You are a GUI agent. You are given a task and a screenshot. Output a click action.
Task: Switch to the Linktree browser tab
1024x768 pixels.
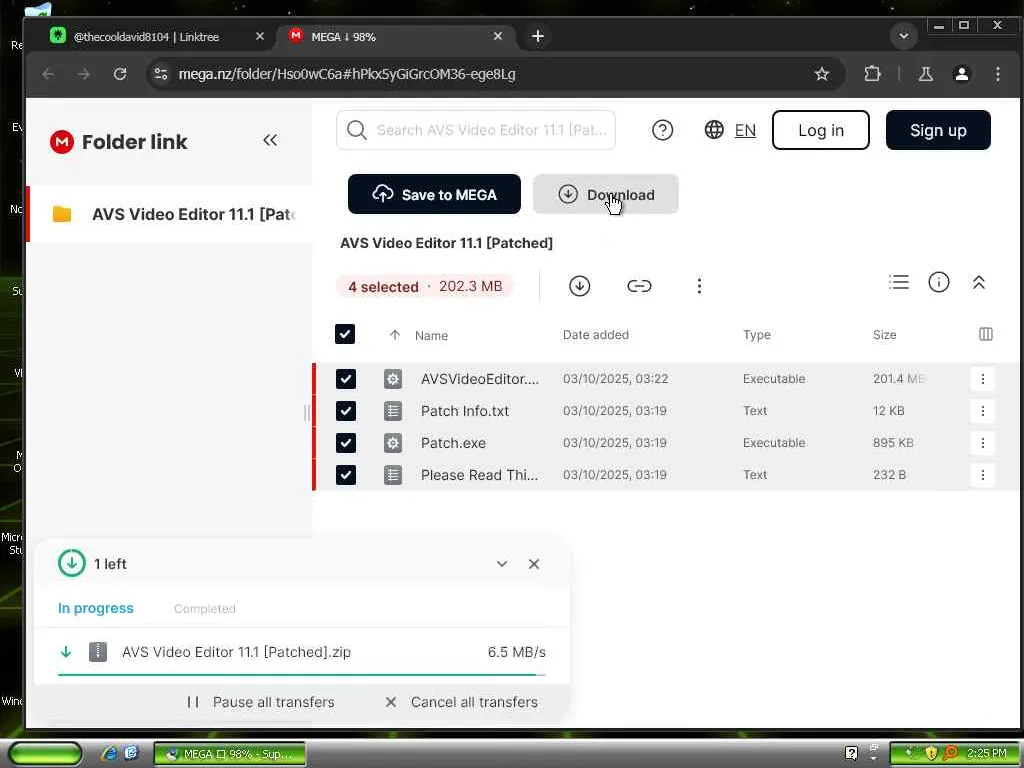pos(158,37)
